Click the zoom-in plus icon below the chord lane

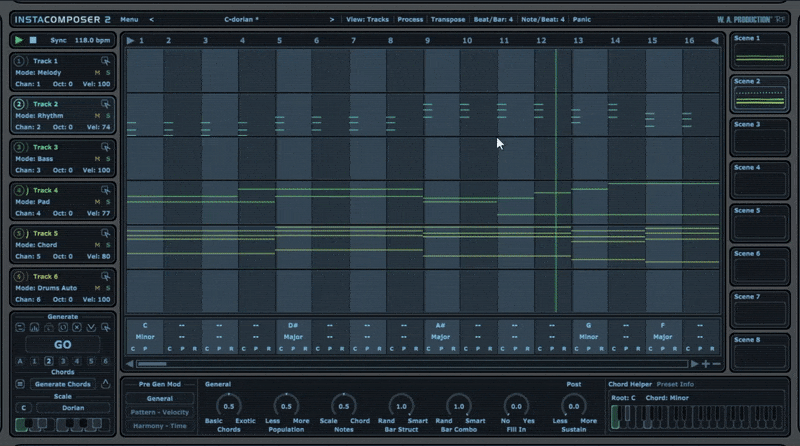(x=705, y=364)
